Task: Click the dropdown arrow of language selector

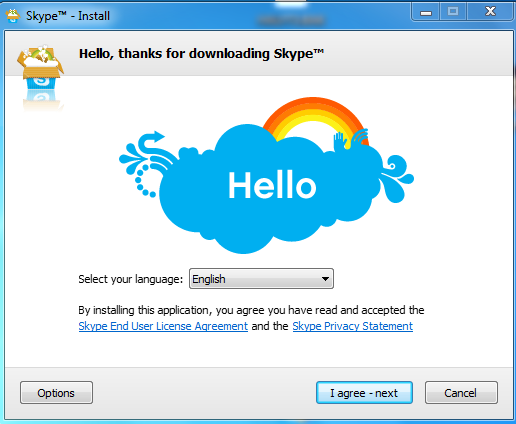Action: [325, 279]
